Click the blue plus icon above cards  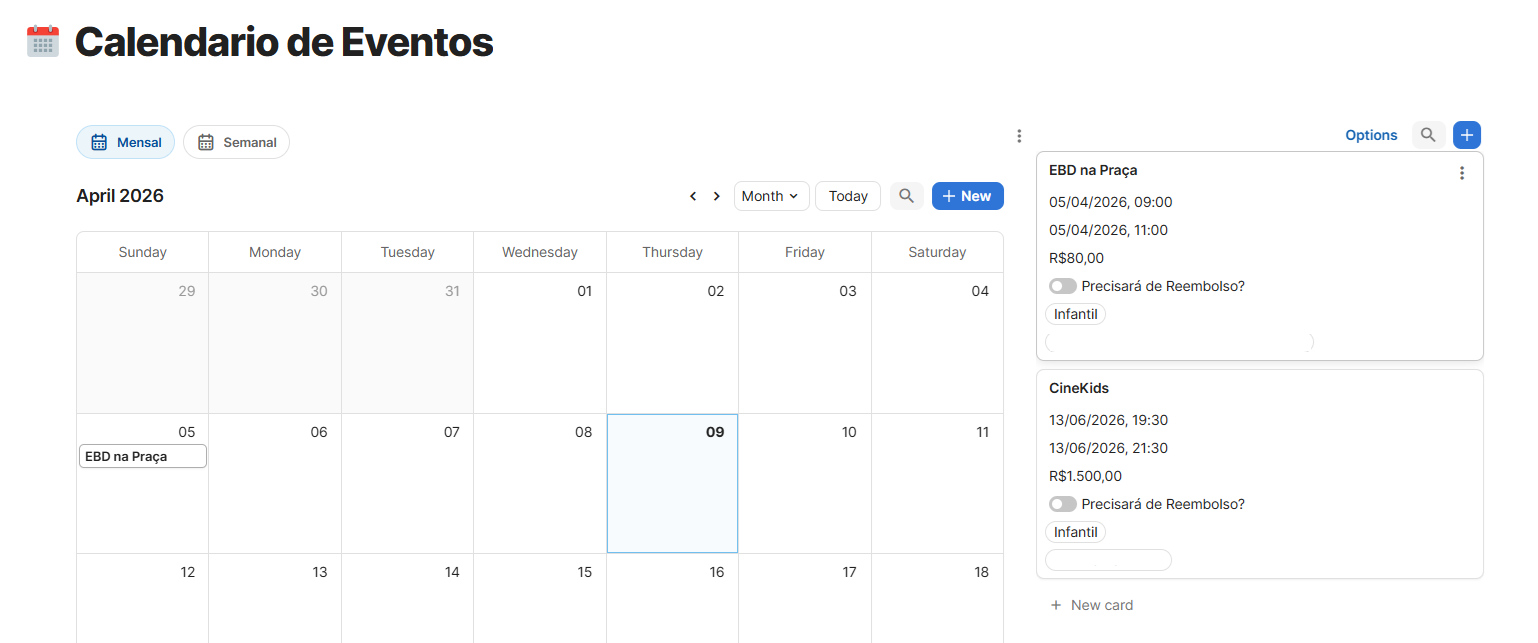point(1466,135)
